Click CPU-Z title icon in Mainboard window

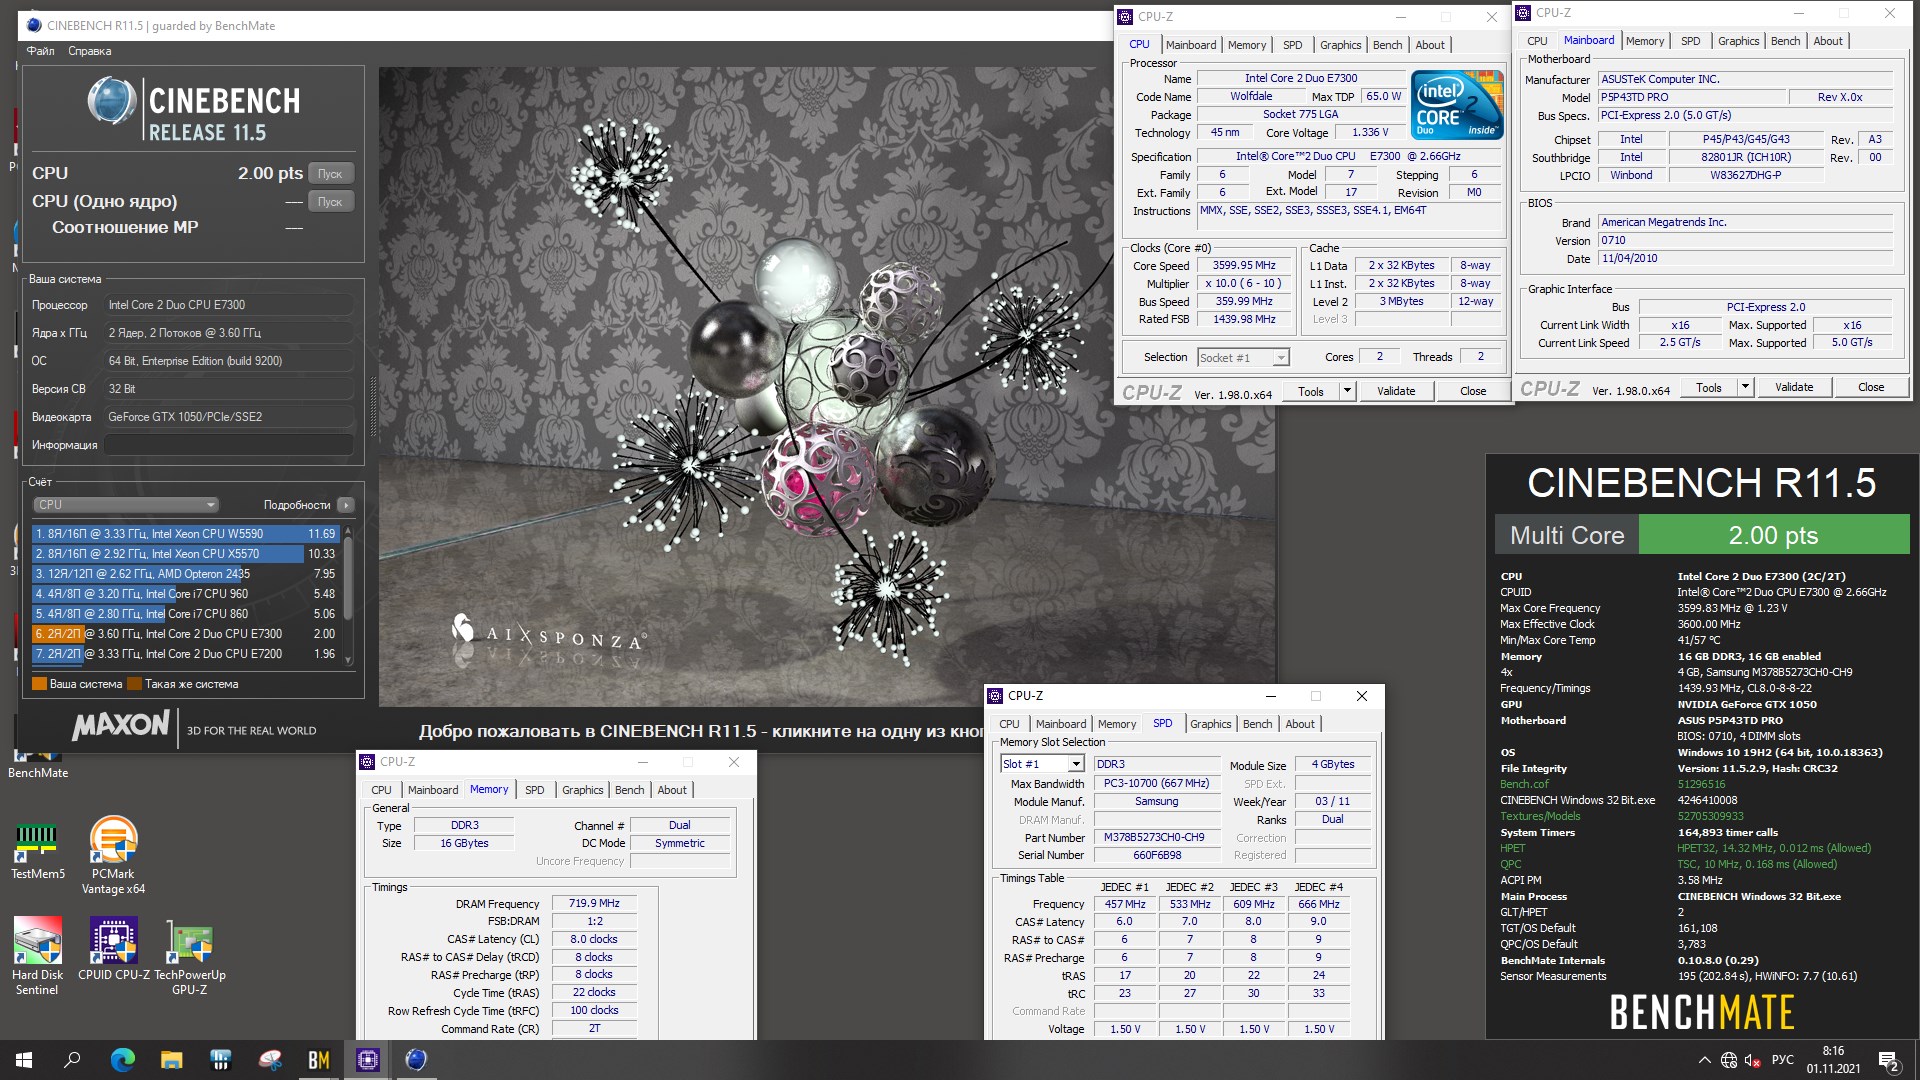(1523, 13)
